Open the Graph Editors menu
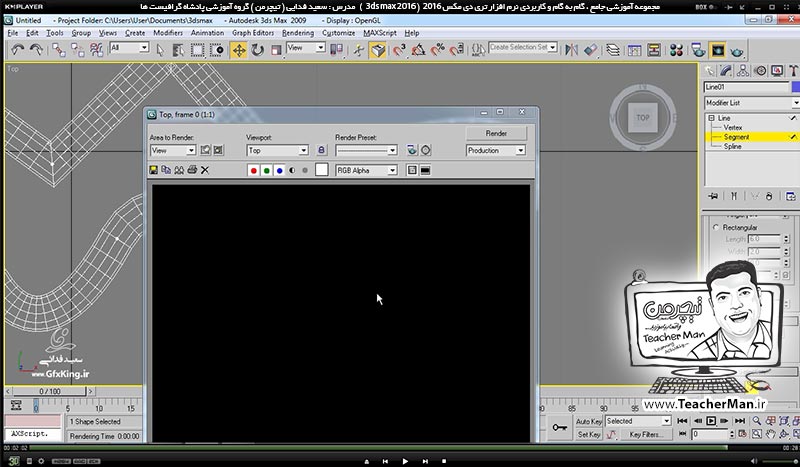Viewport: 800px width, 467px height. [253, 33]
